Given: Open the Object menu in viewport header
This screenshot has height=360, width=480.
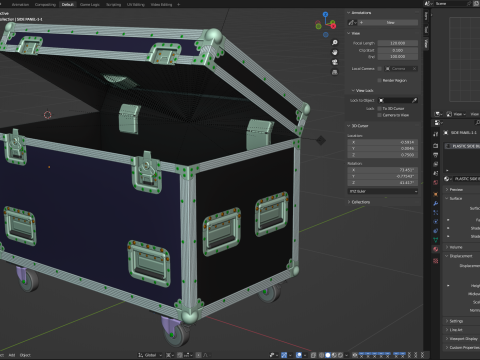Looking at the screenshot, I should (x=25, y=355).
